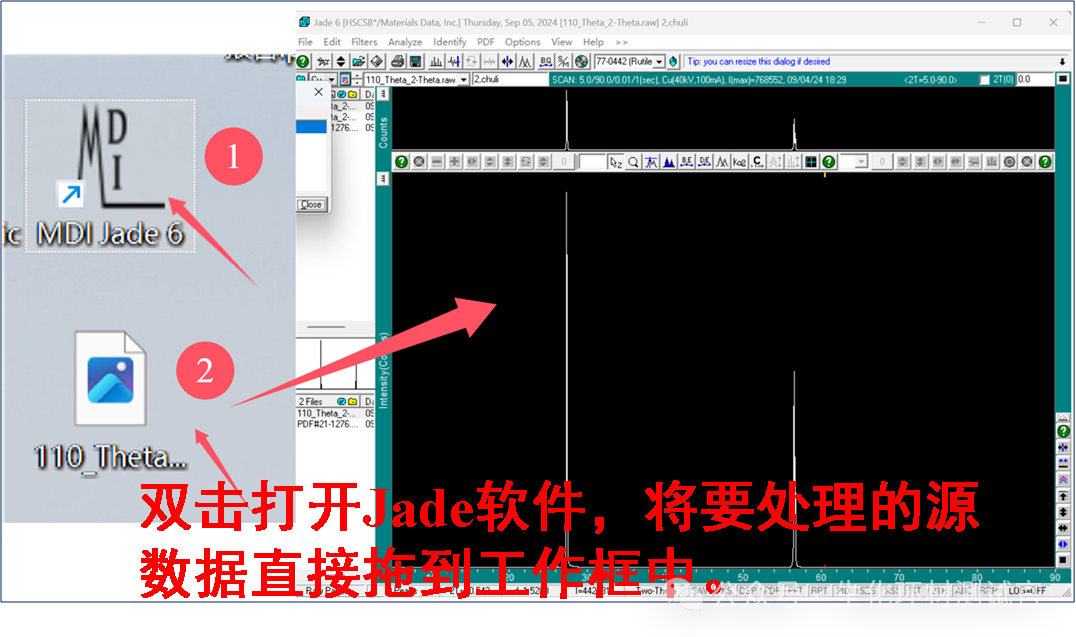Click the profile fitting peaks icon

pyautogui.click(x=525, y=62)
